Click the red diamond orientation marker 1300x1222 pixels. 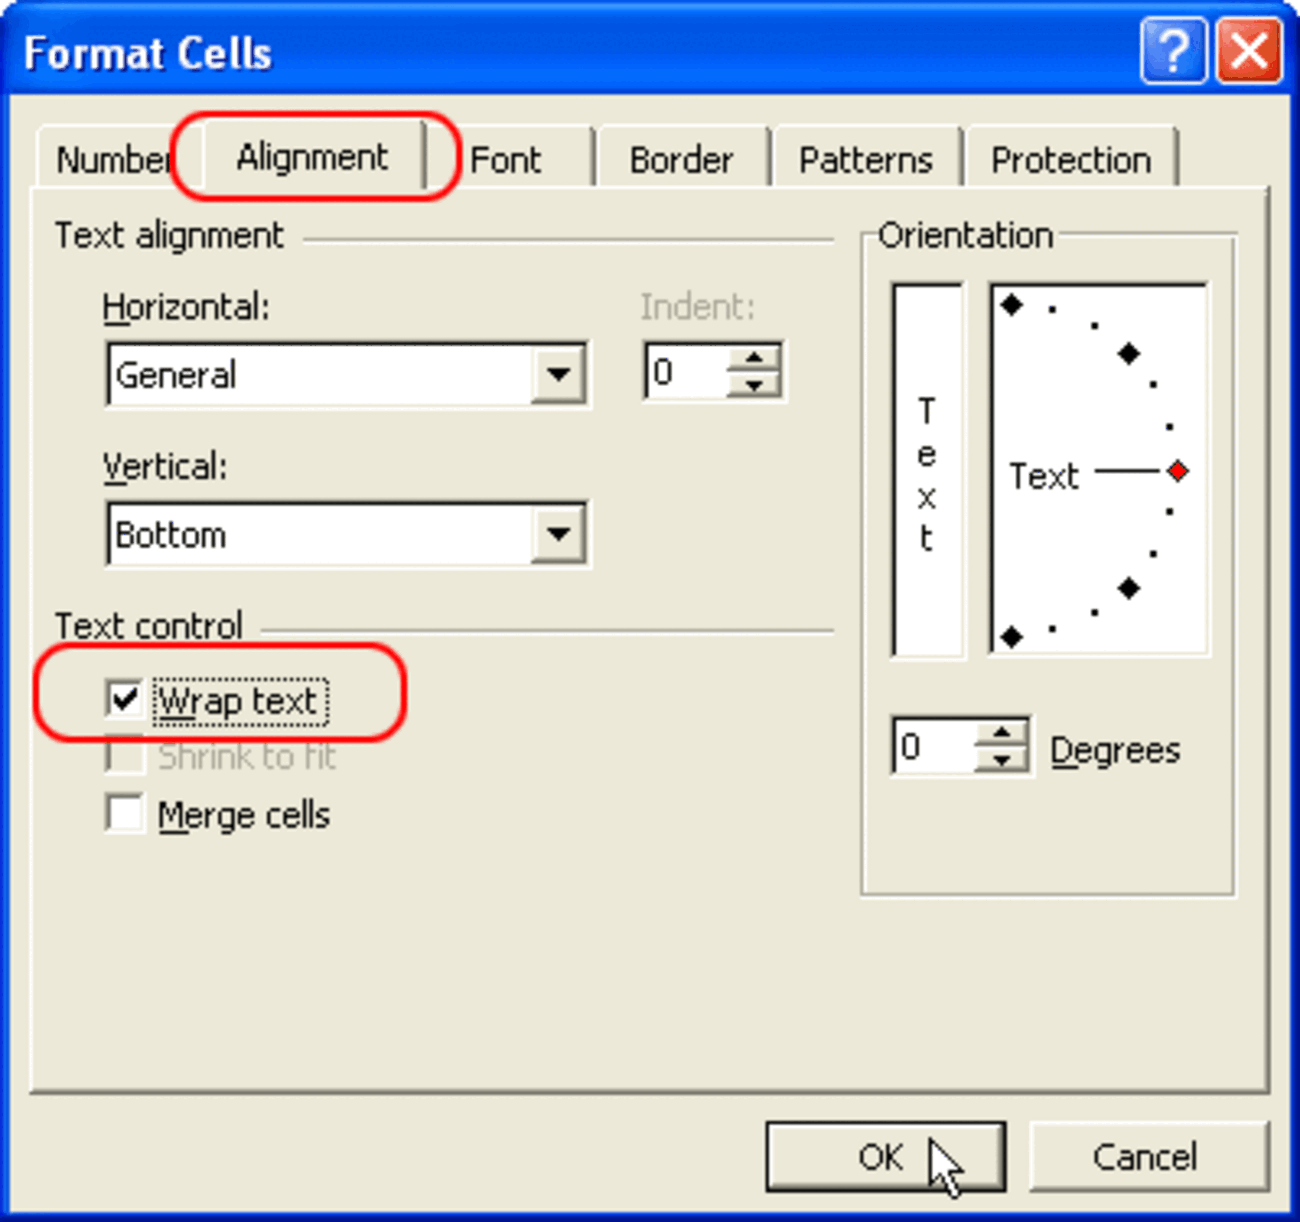pos(1178,471)
